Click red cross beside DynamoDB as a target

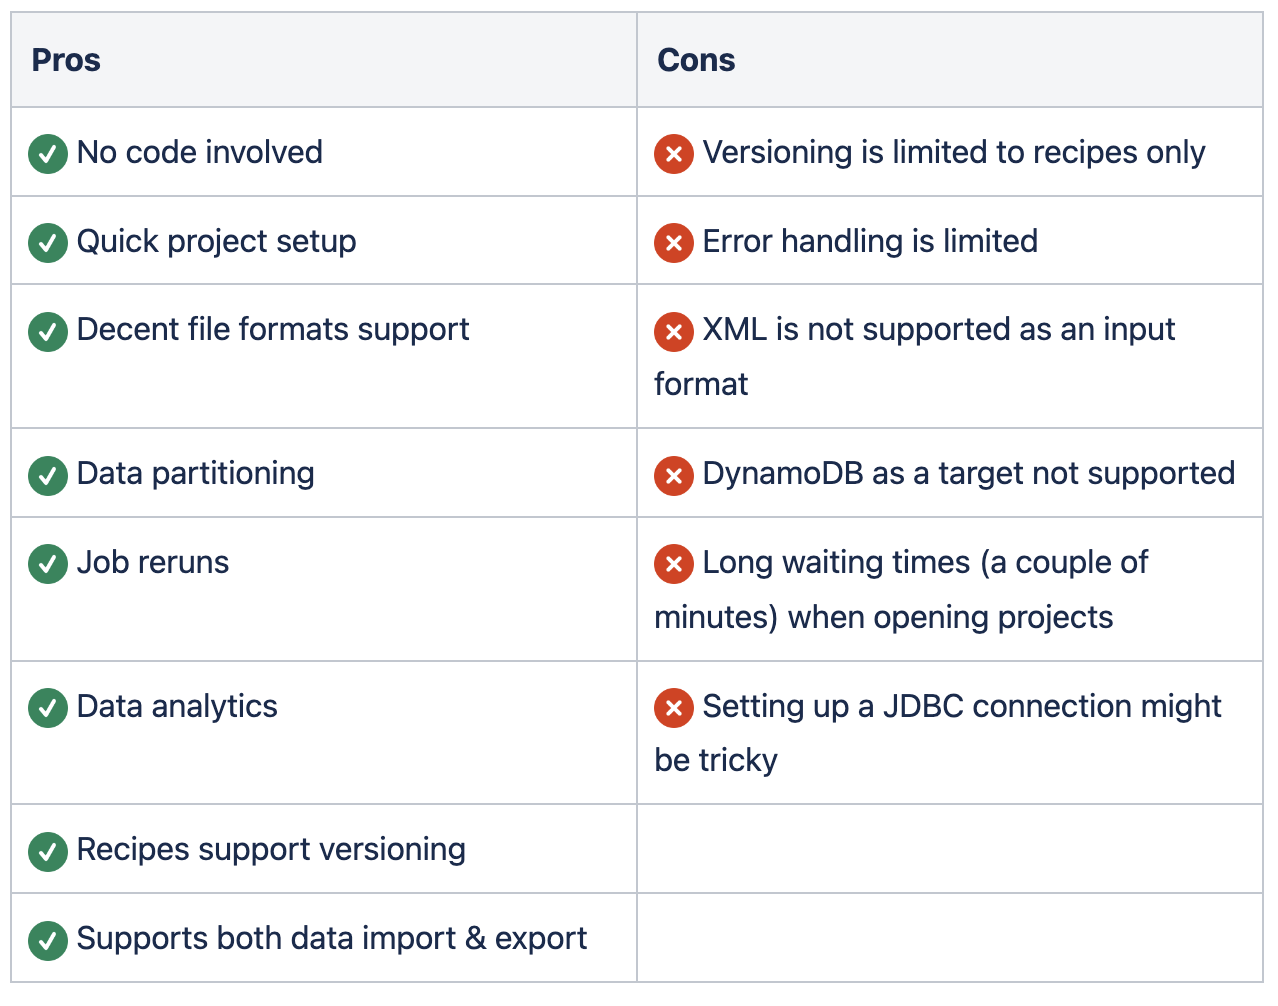click(x=674, y=475)
